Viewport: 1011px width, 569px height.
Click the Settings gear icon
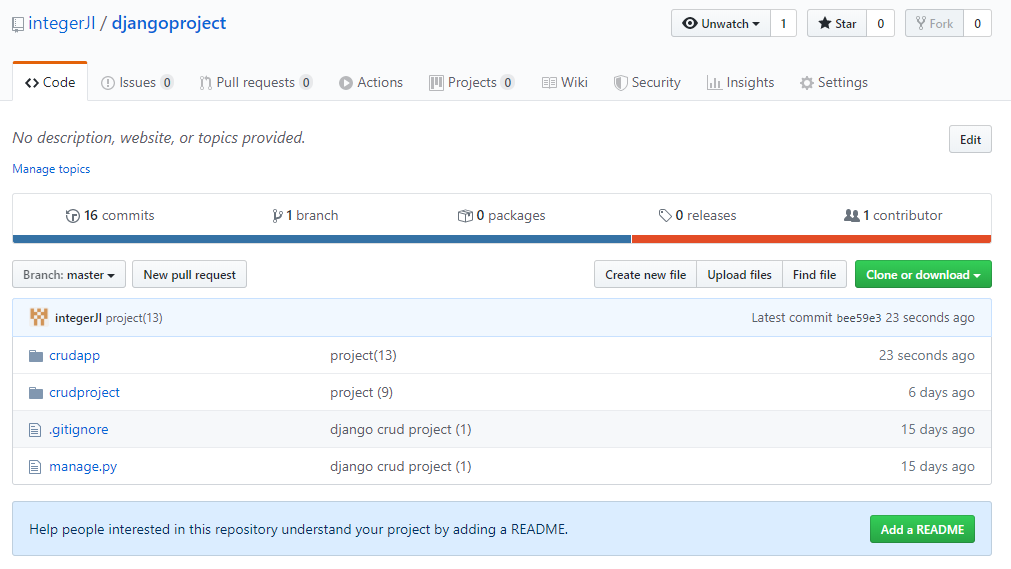[807, 83]
